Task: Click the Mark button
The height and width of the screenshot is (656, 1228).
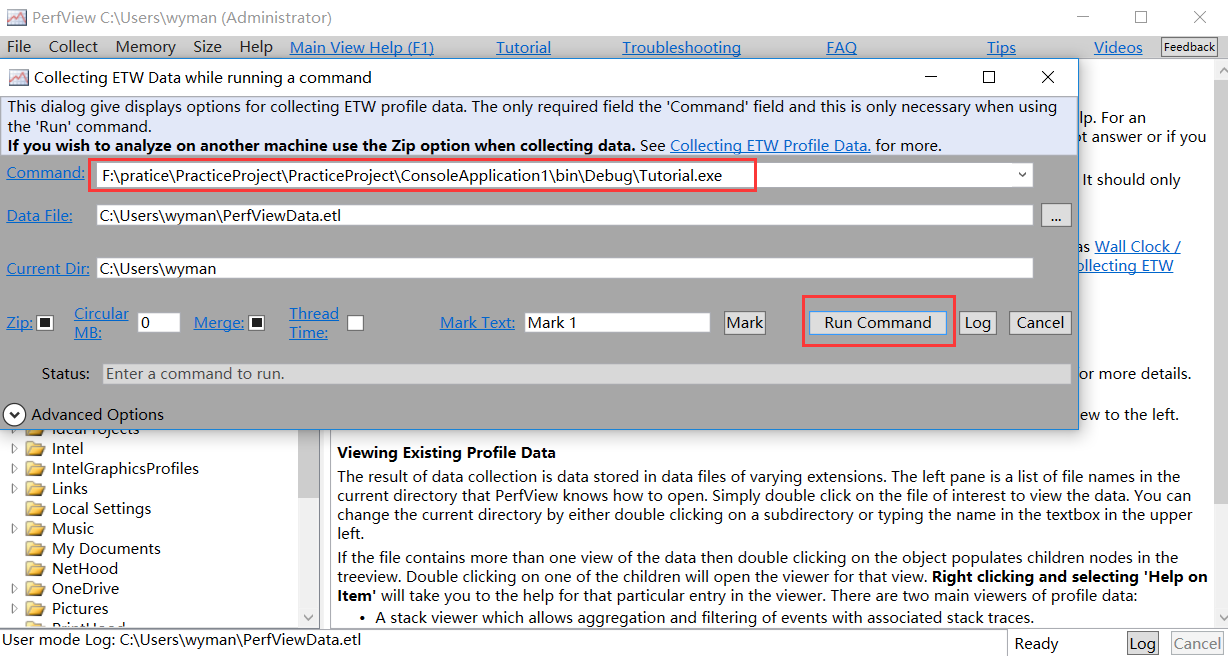Action: coord(745,323)
